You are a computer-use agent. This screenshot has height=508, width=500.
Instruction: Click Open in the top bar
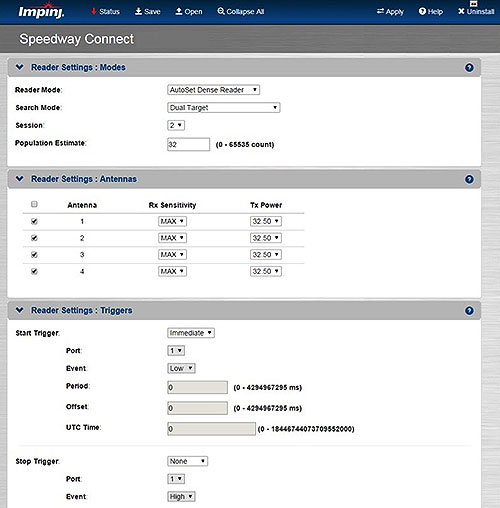pyautogui.click(x=189, y=12)
